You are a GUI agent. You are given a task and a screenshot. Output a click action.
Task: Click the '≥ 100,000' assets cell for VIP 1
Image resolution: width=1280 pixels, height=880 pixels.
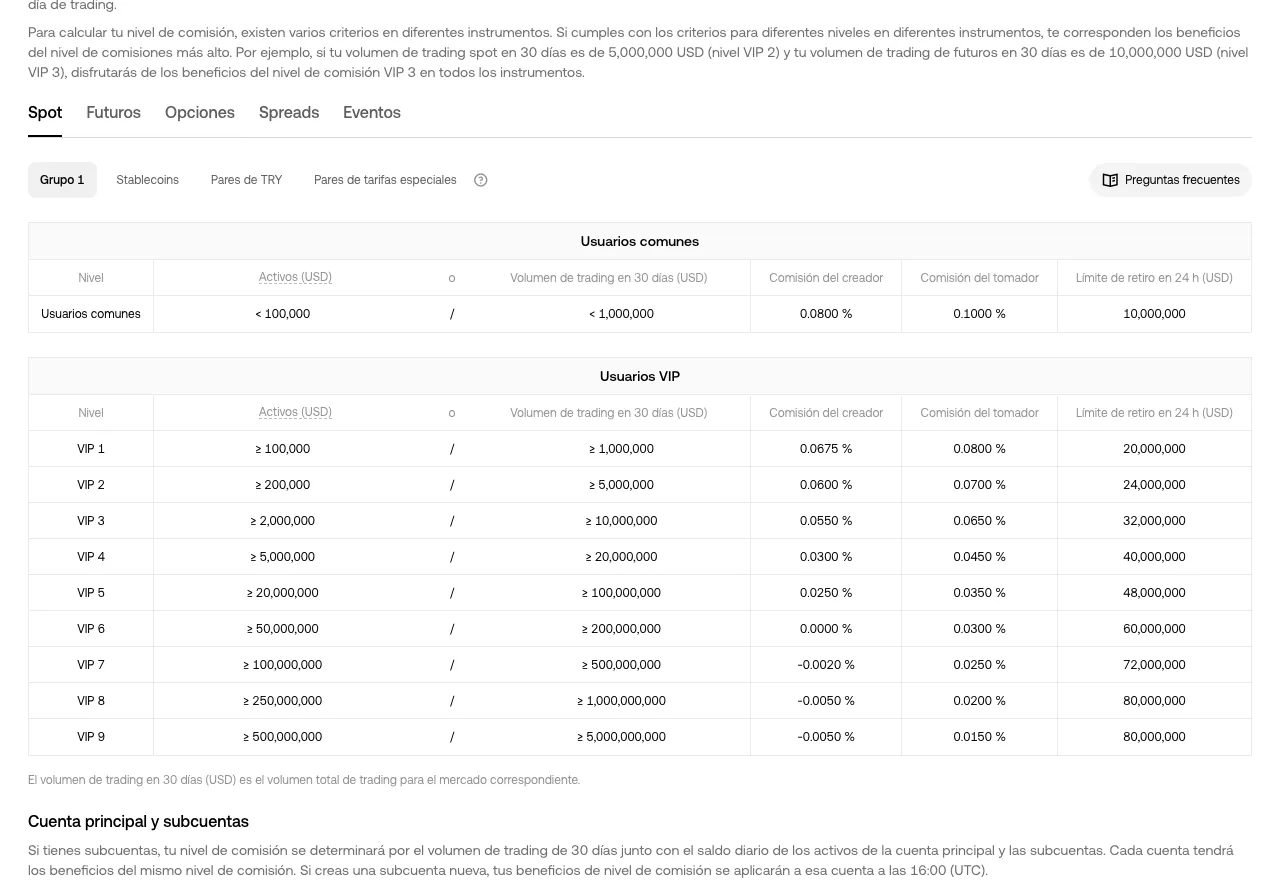[x=283, y=449]
